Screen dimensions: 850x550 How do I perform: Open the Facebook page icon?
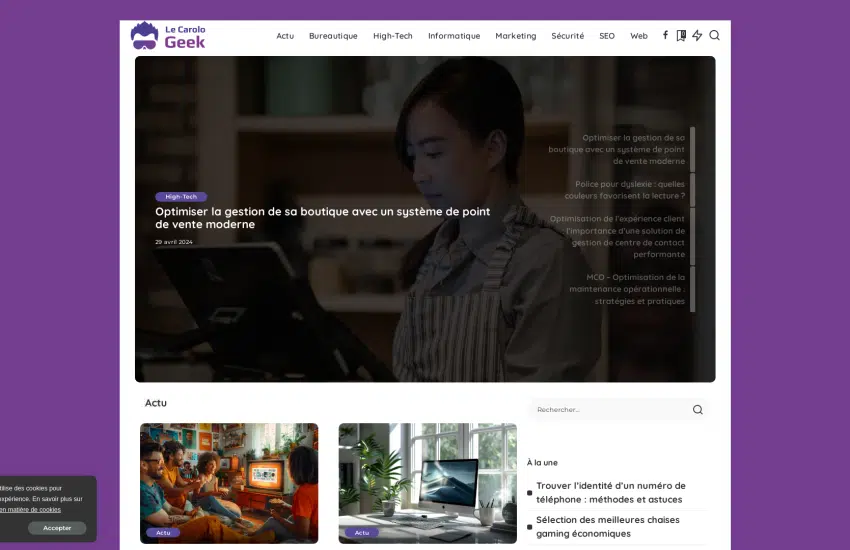click(665, 35)
